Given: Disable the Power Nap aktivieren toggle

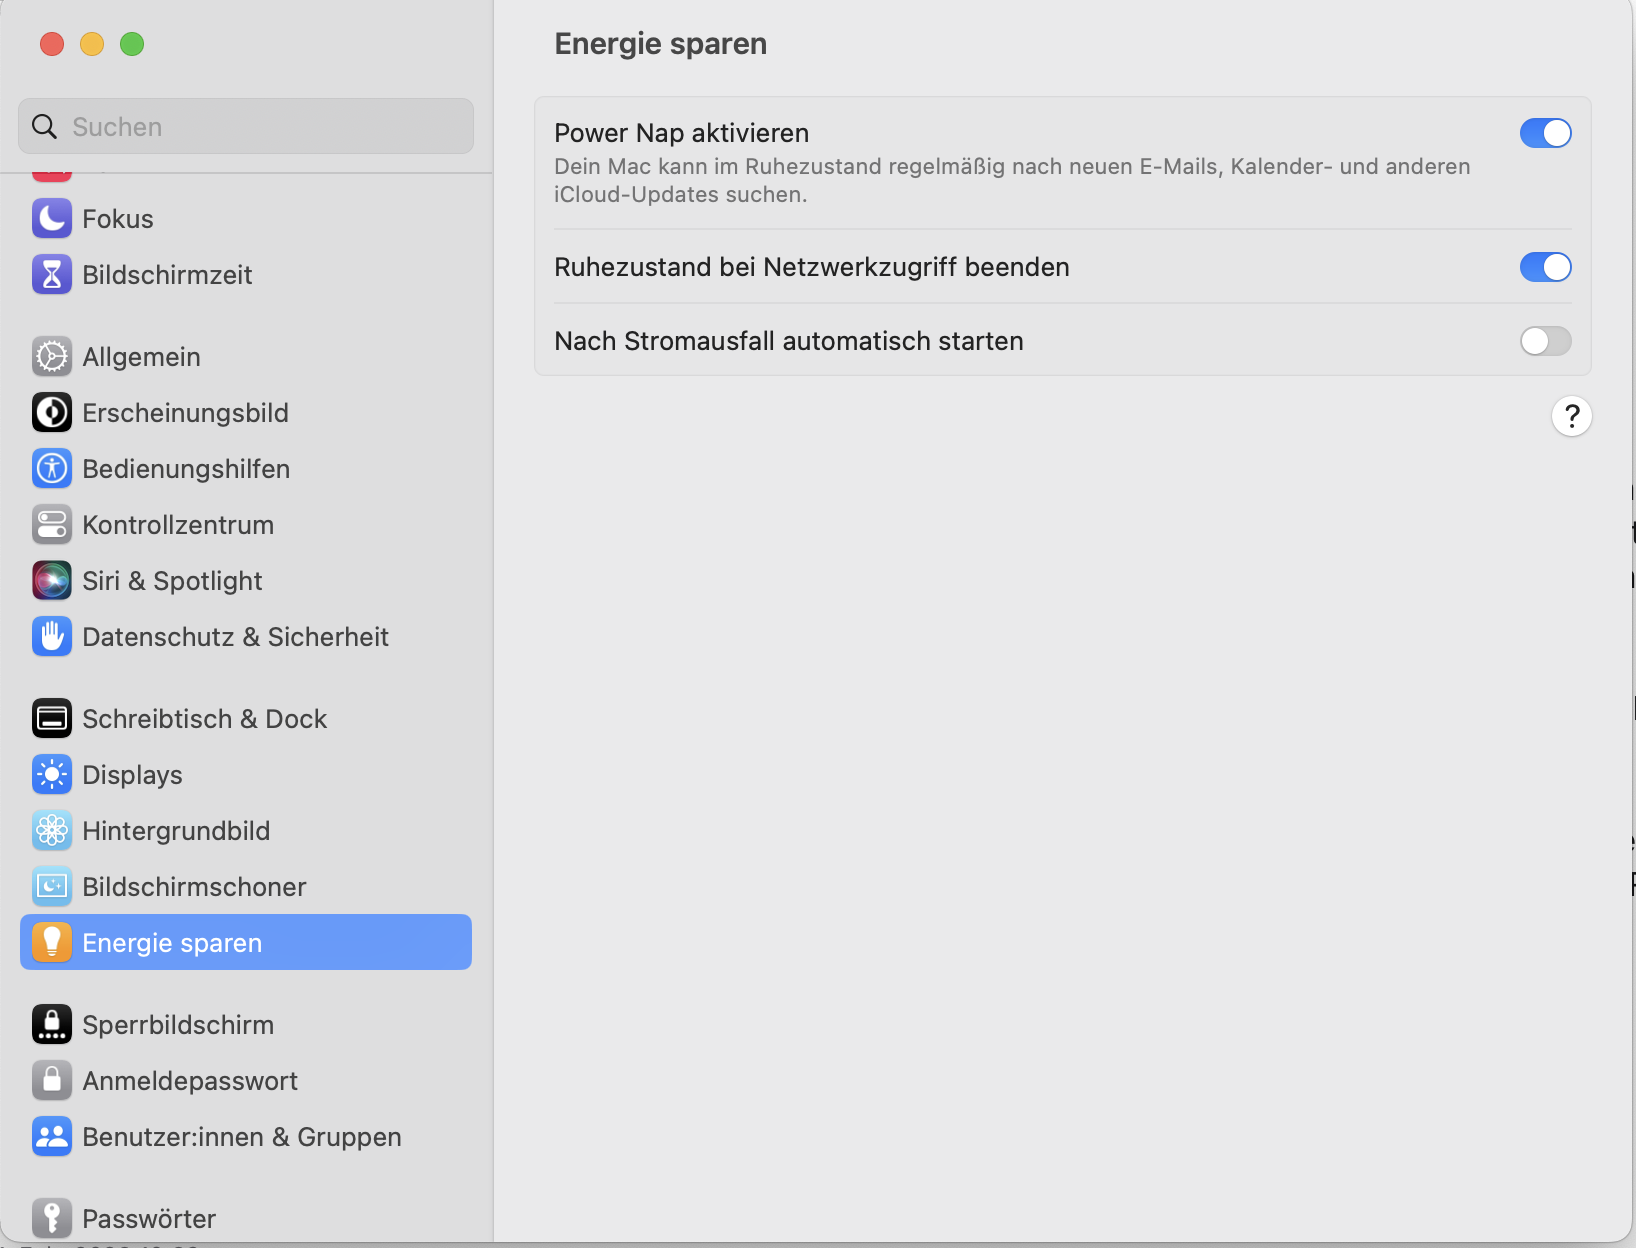Looking at the screenshot, I should pyautogui.click(x=1545, y=133).
